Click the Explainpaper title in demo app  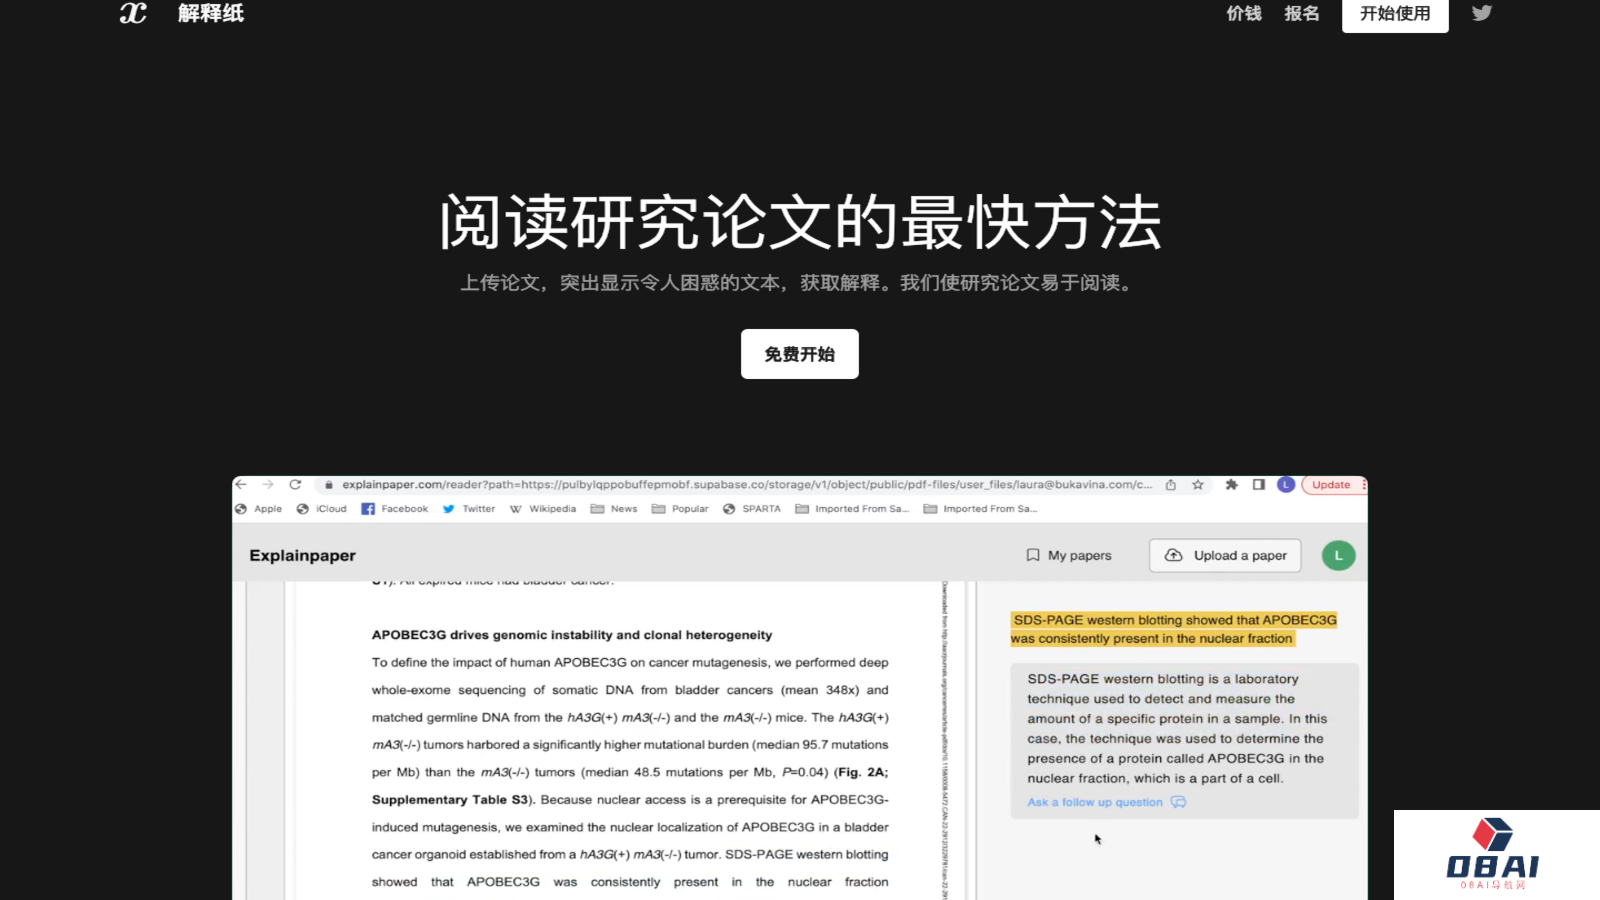302,555
